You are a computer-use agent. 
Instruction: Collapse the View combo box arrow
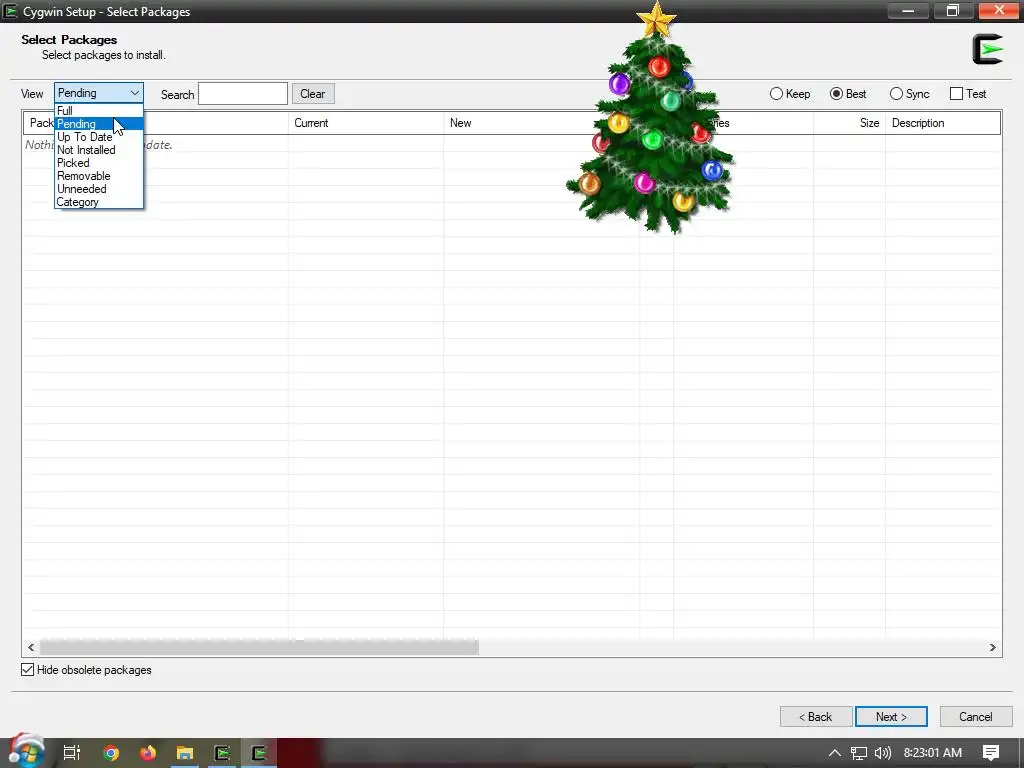(x=135, y=93)
